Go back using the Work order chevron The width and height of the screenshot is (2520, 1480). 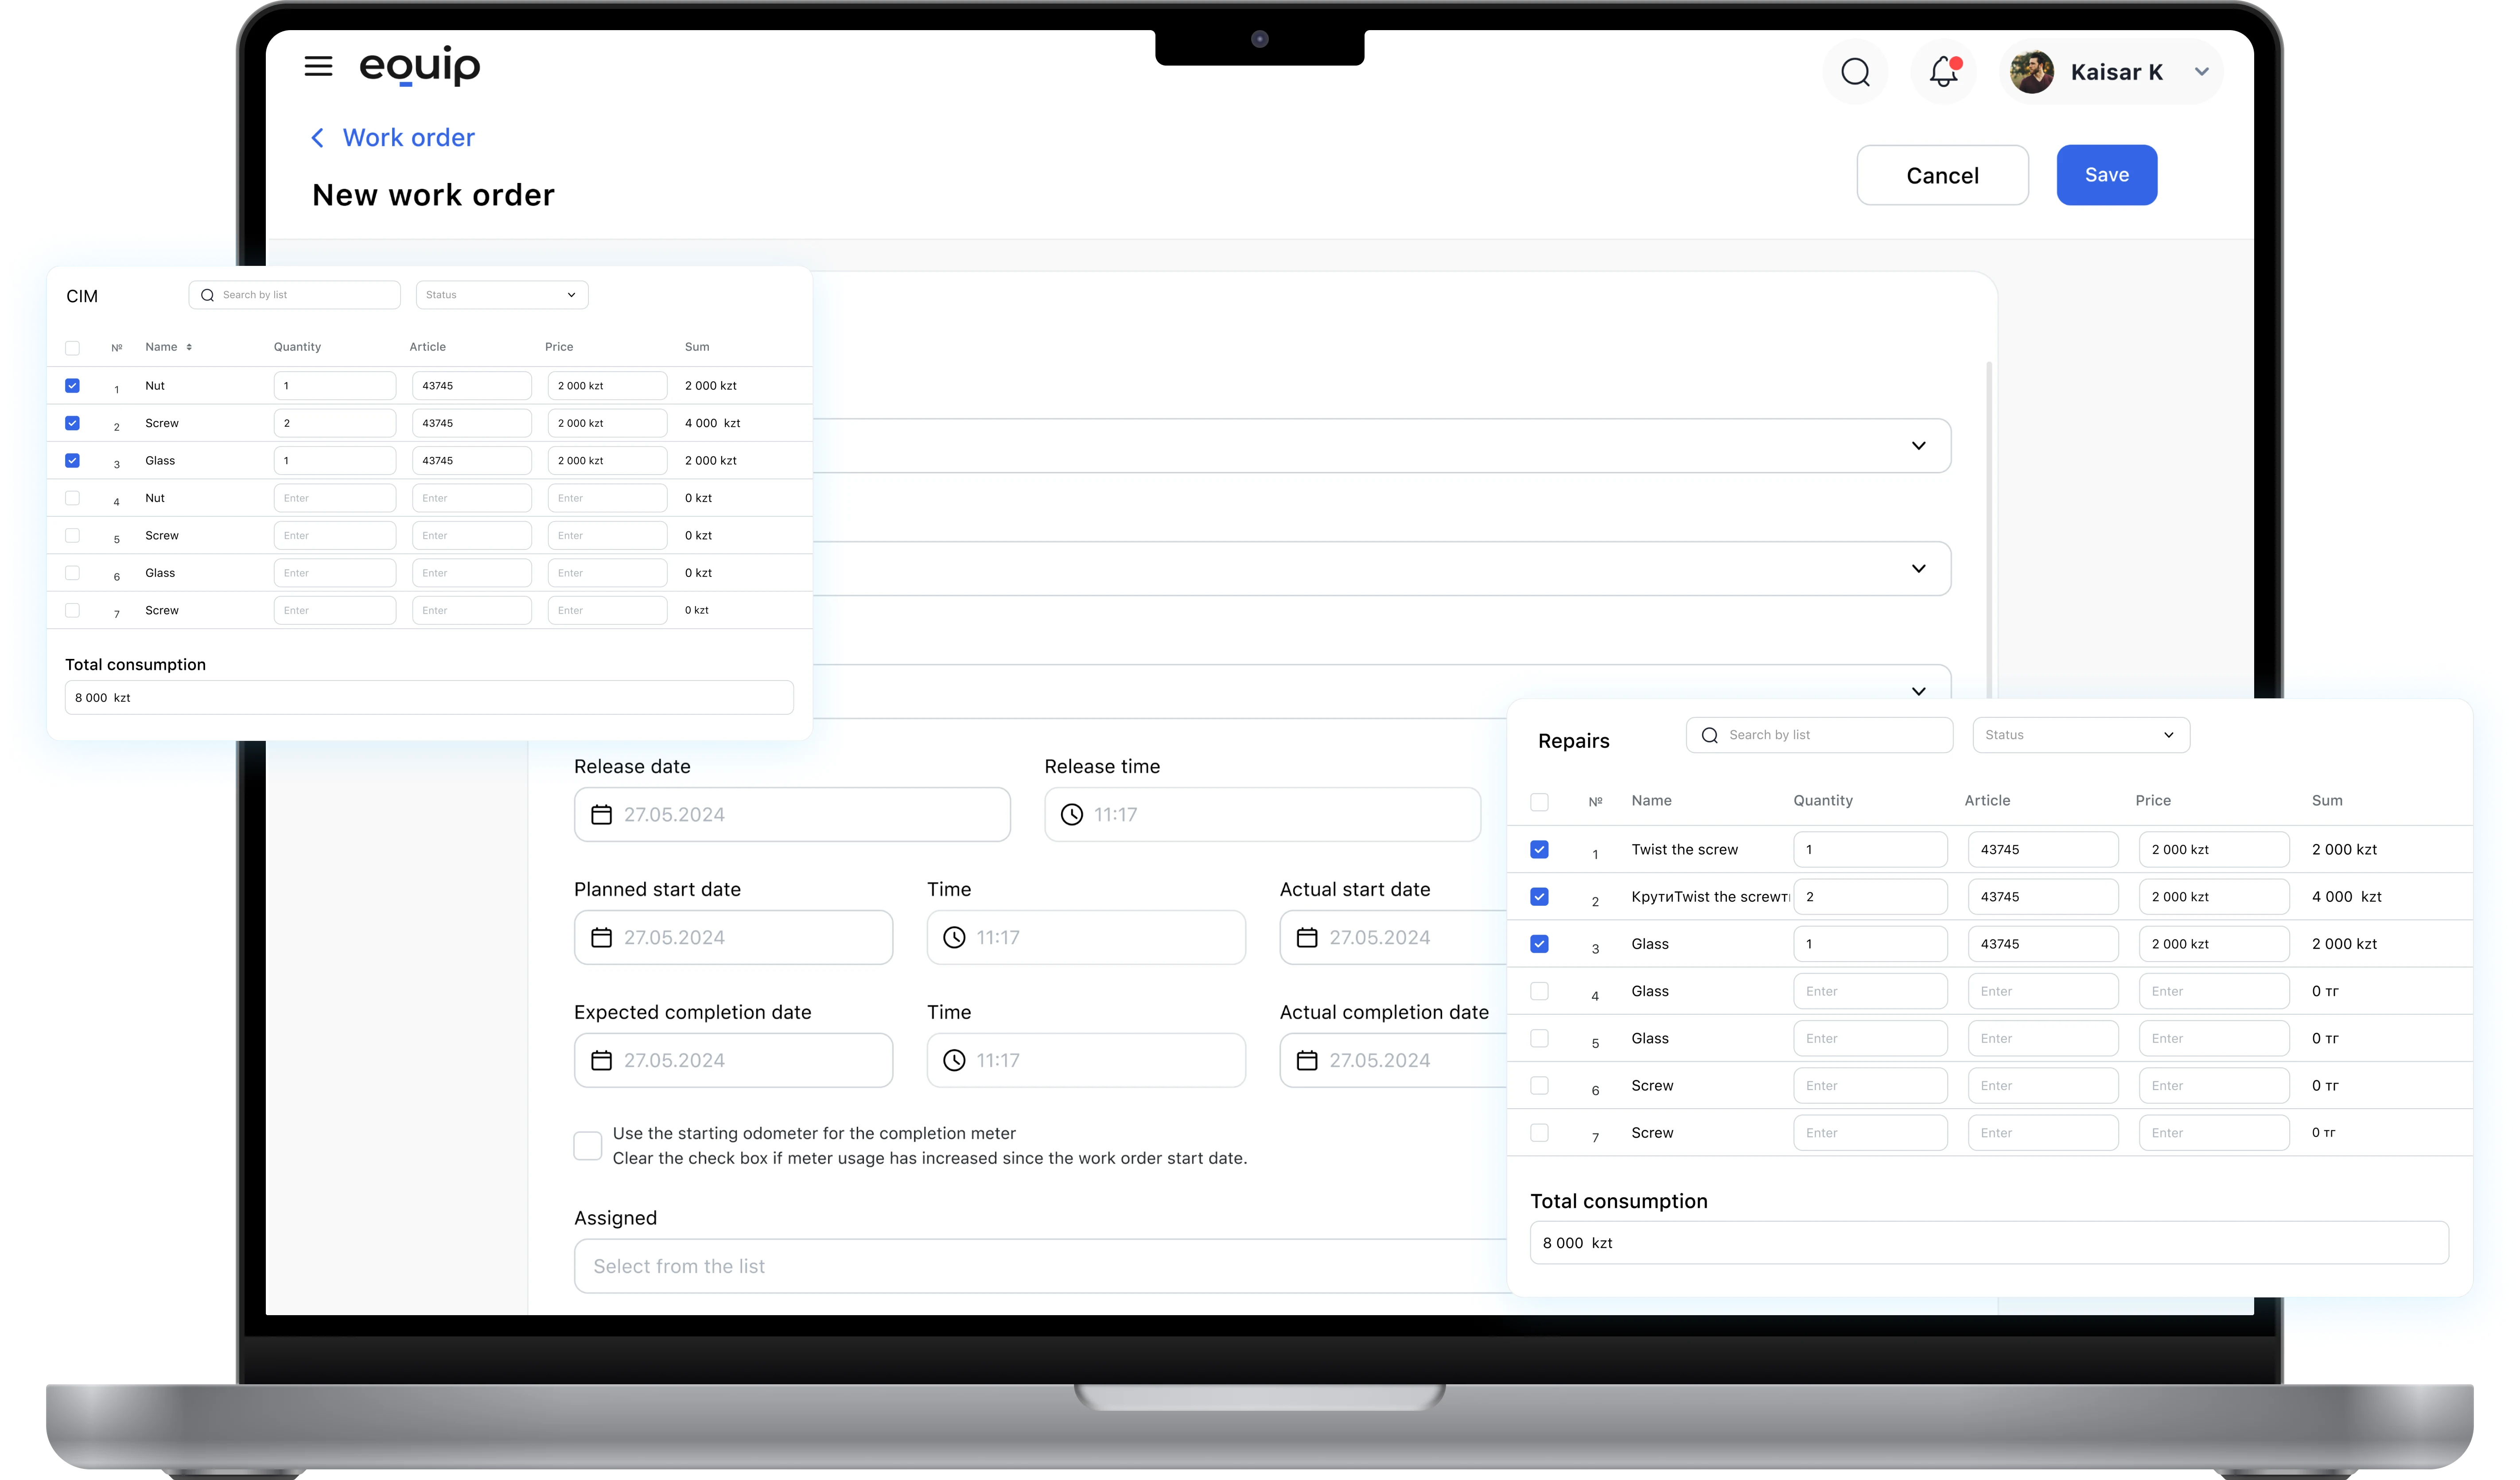[317, 138]
